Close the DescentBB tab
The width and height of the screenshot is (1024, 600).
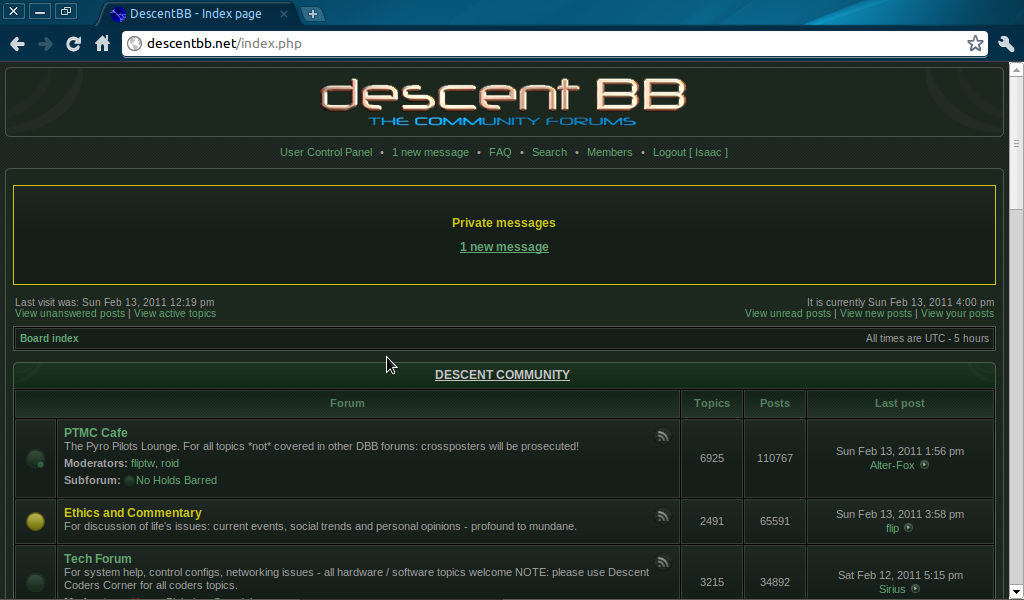(283, 14)
